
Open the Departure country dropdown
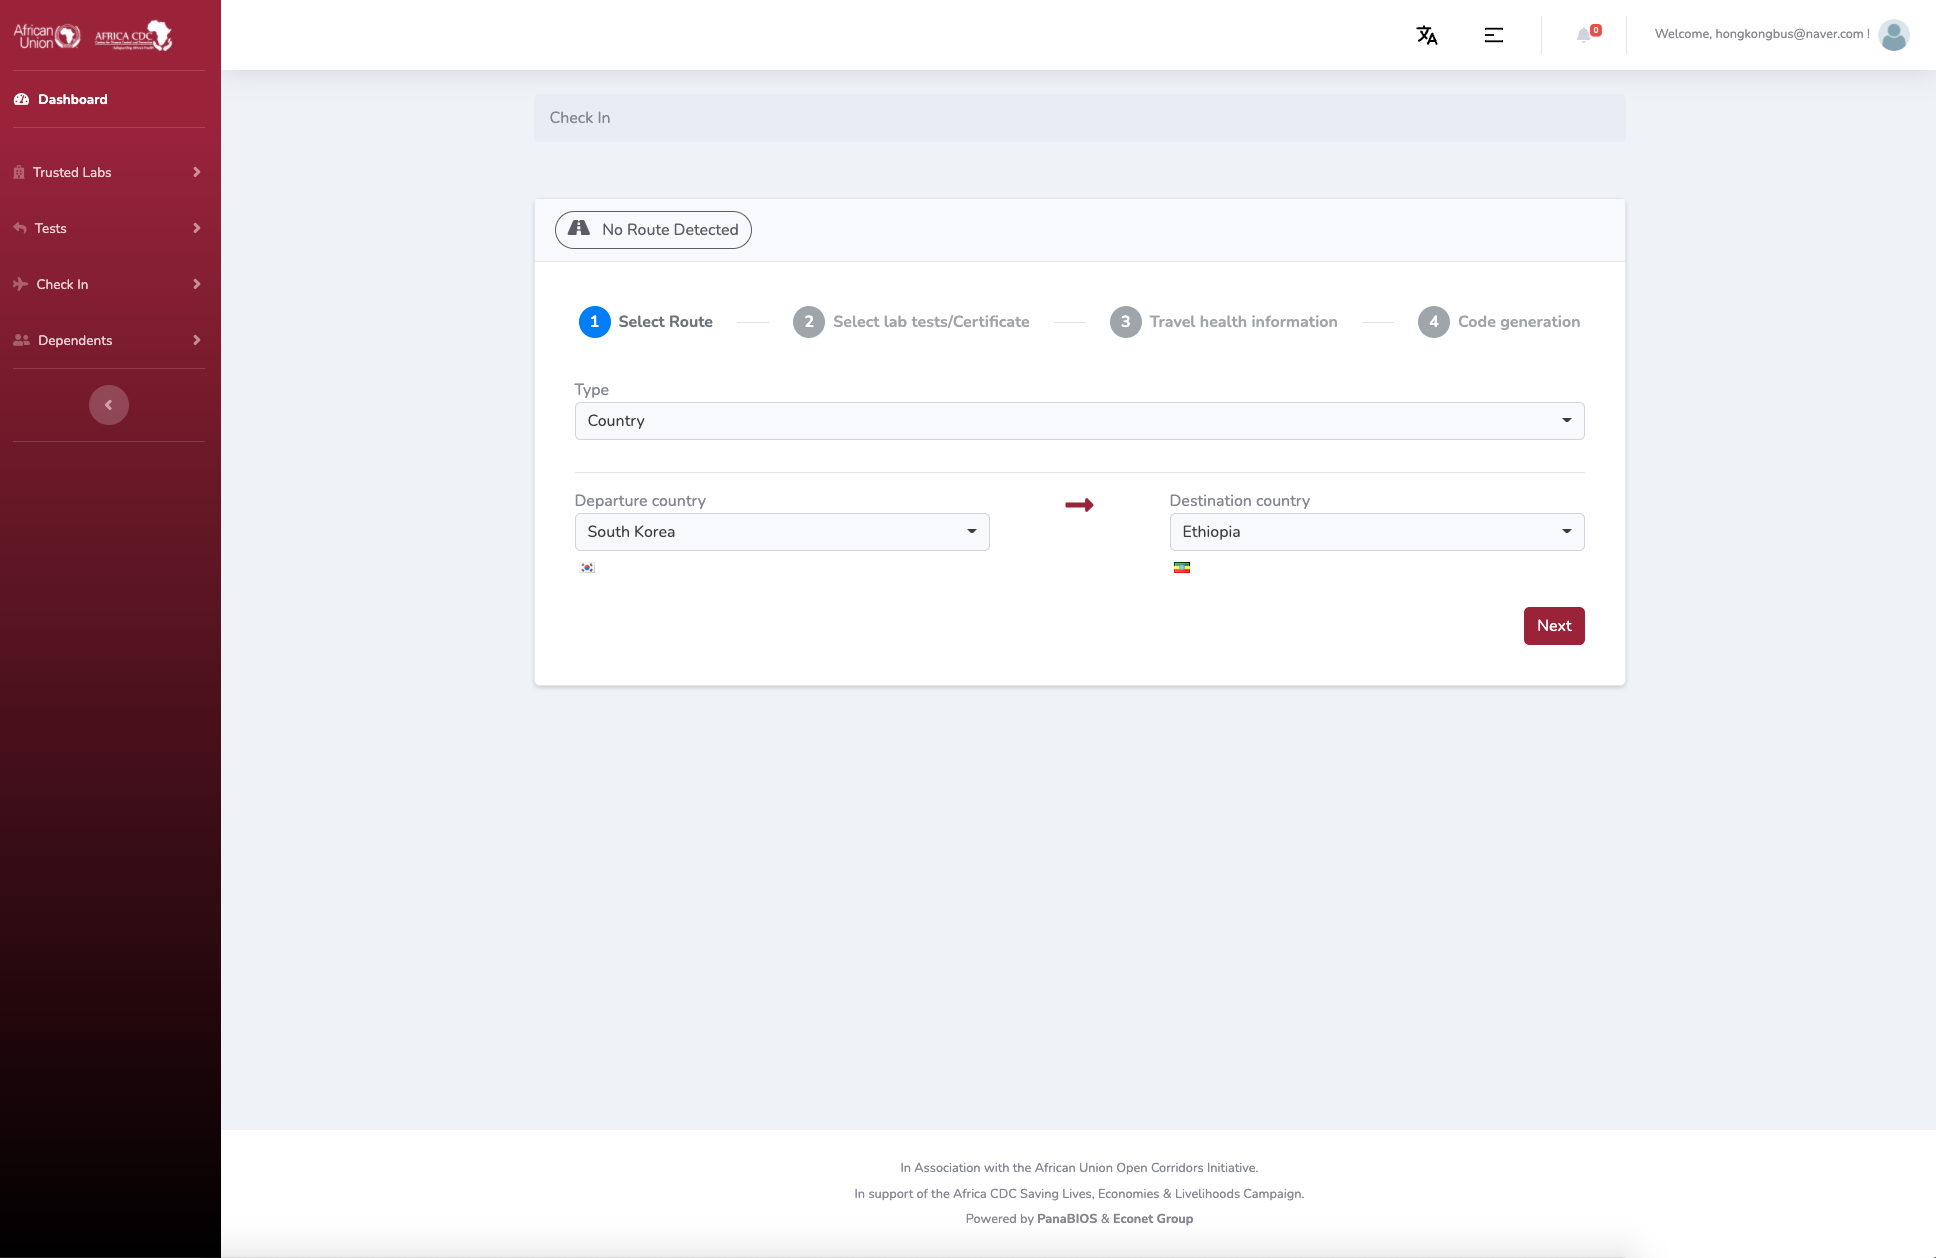click(781, 532)
